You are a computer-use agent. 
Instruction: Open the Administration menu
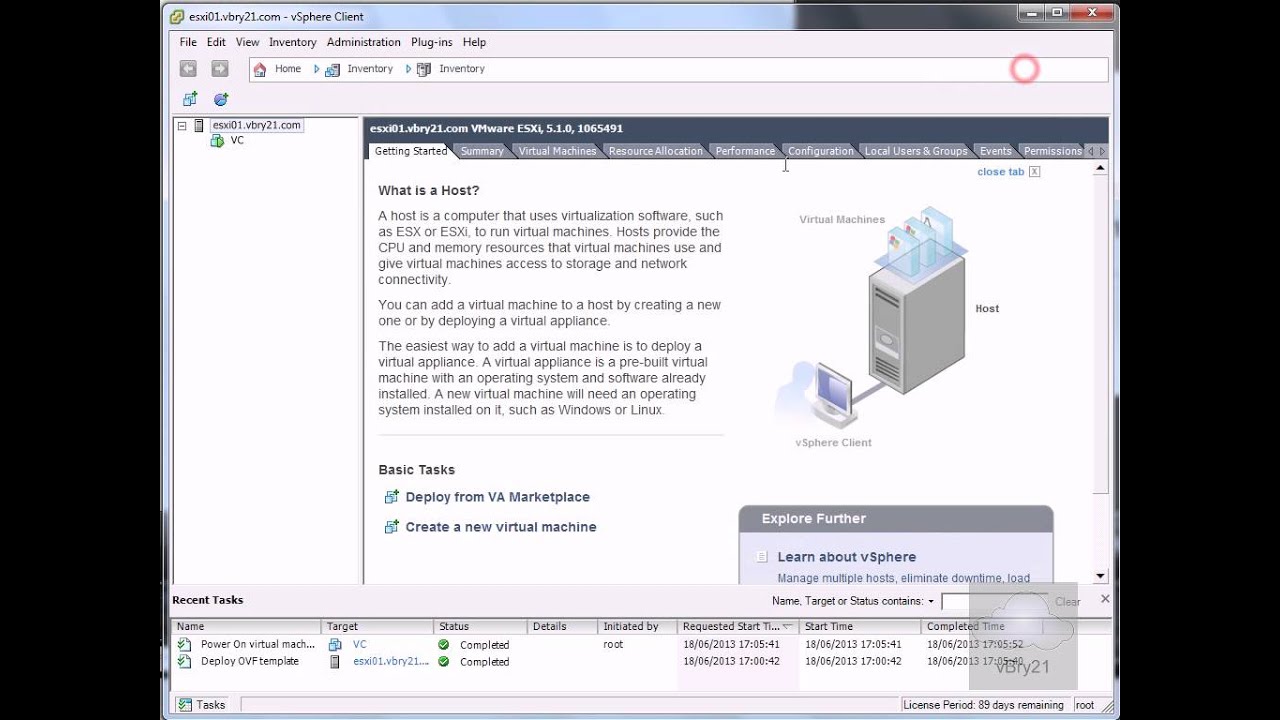[x=363, y=42]
